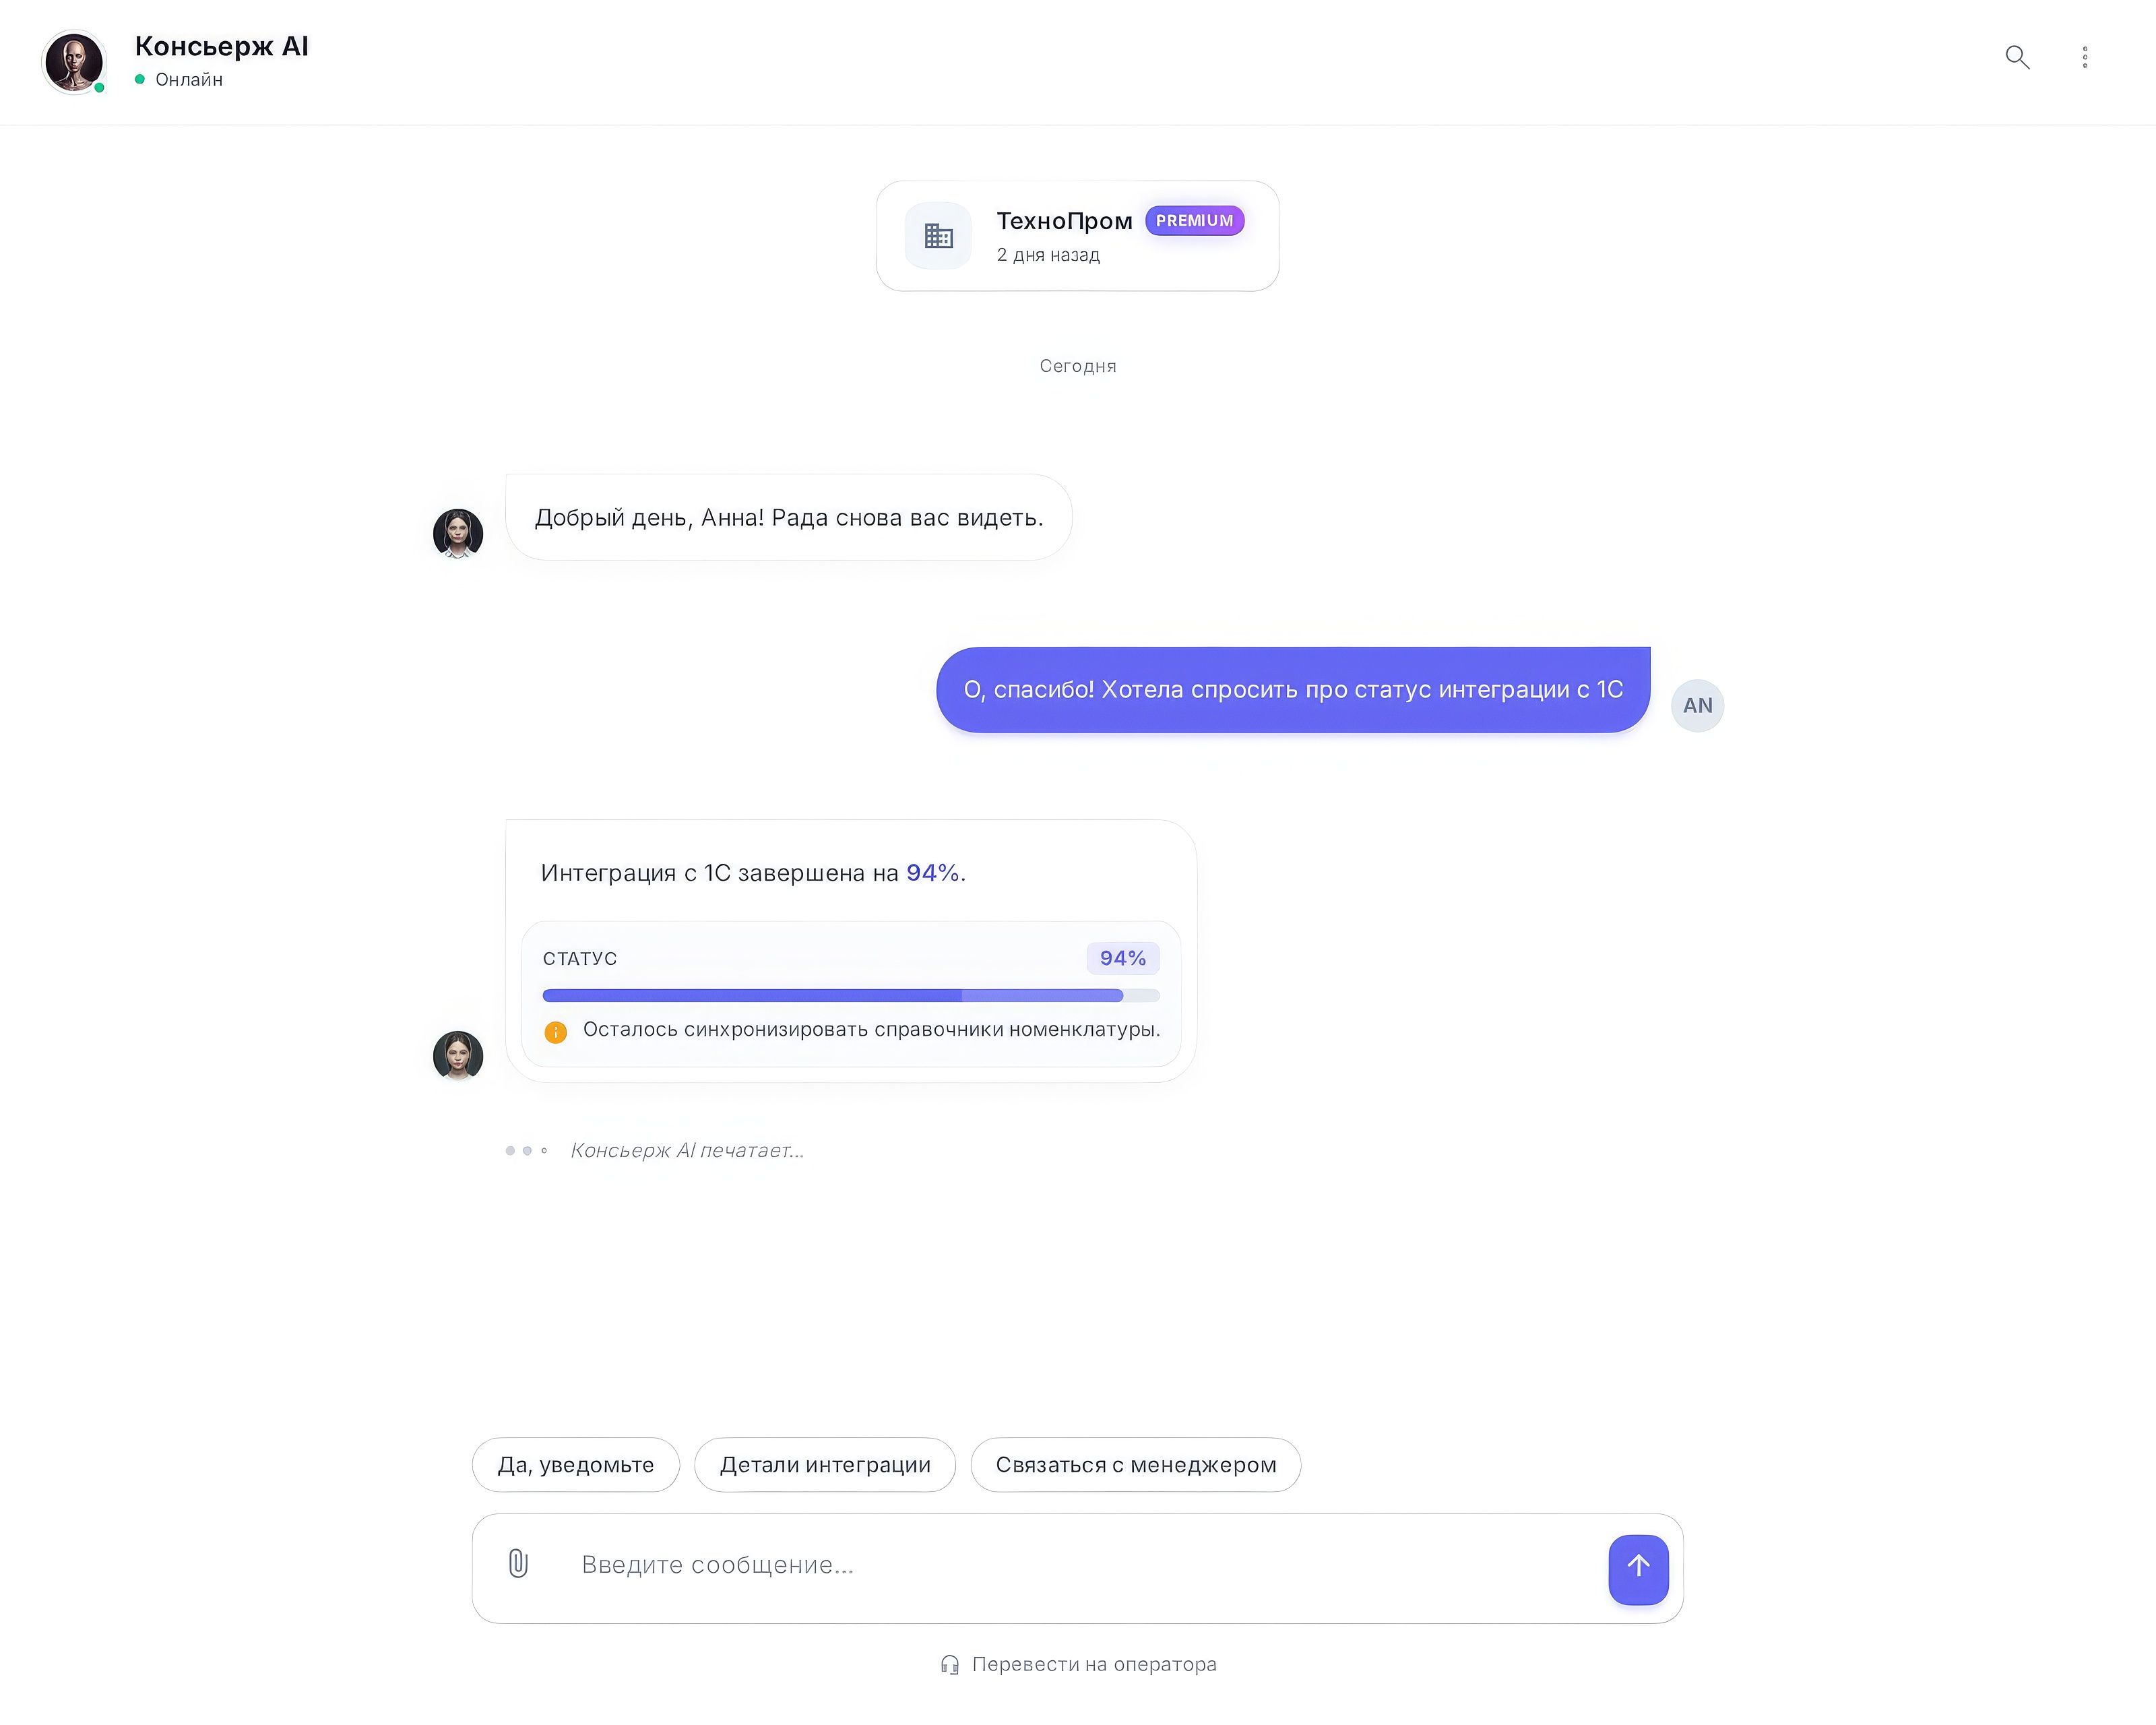Image resolution: width=2156 pixels, height=1725 pixels.
Task: Click the PREMIUM badge
Action: (x=1194, y=221)
